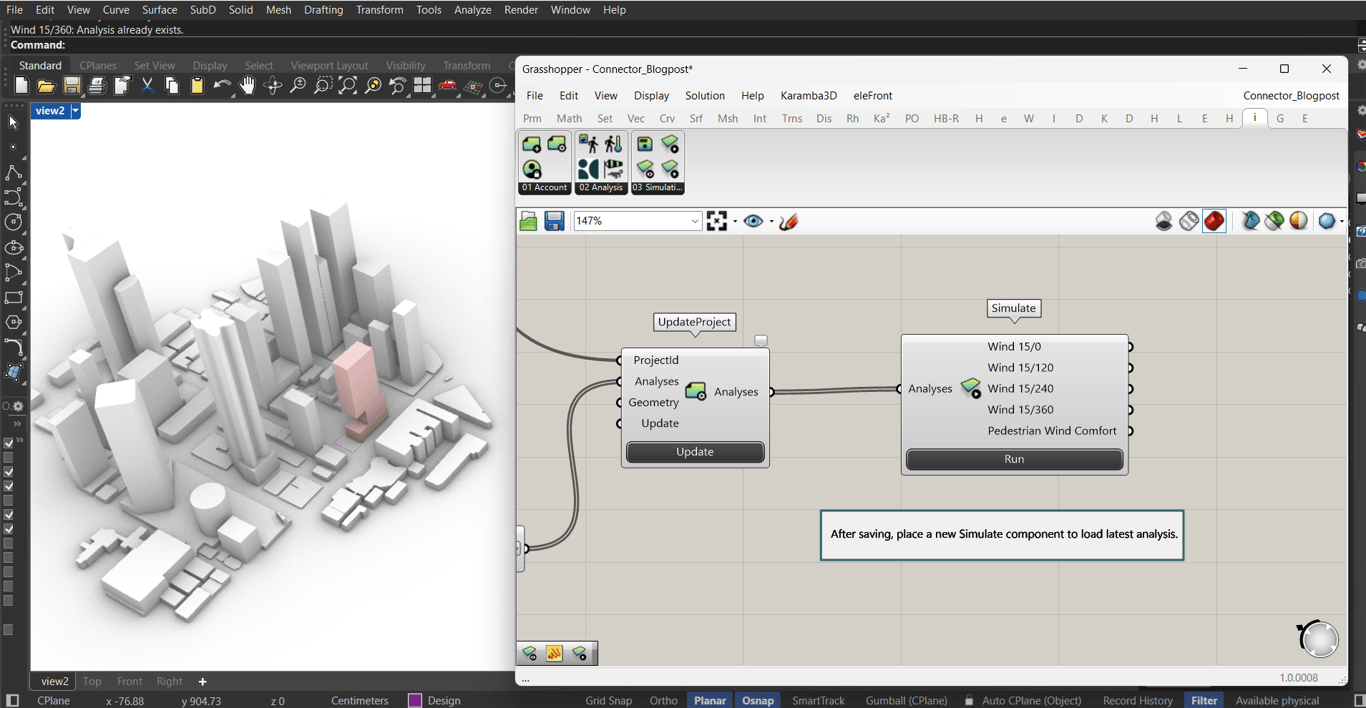Select the Pan hand tool in Rhino toolbar
1366x708 pixels.
[247, 86]
